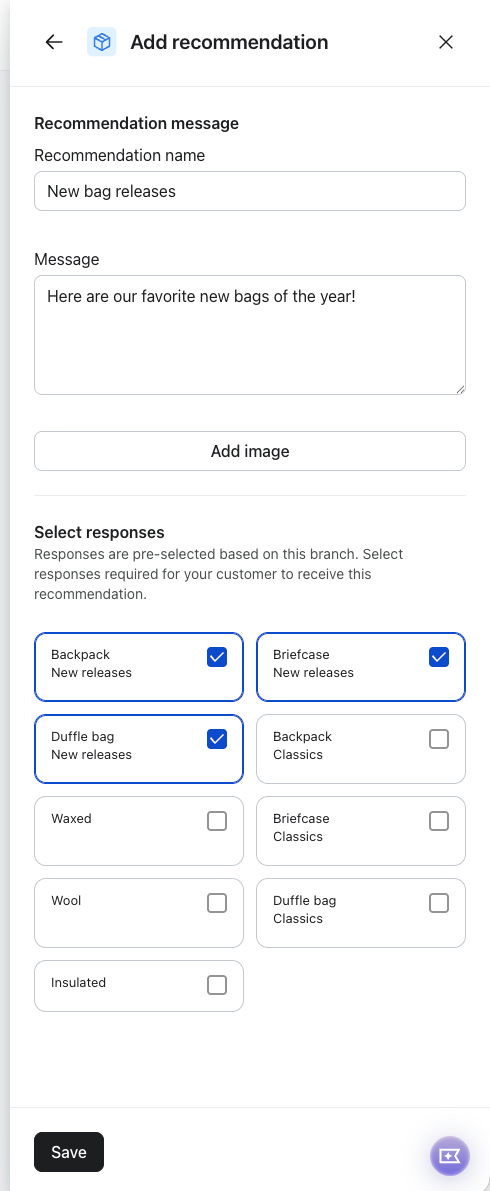This screenshot has height=1191, width=490.
Task: Check the Backpack Classics checkbox
Action: click(439, 739)
